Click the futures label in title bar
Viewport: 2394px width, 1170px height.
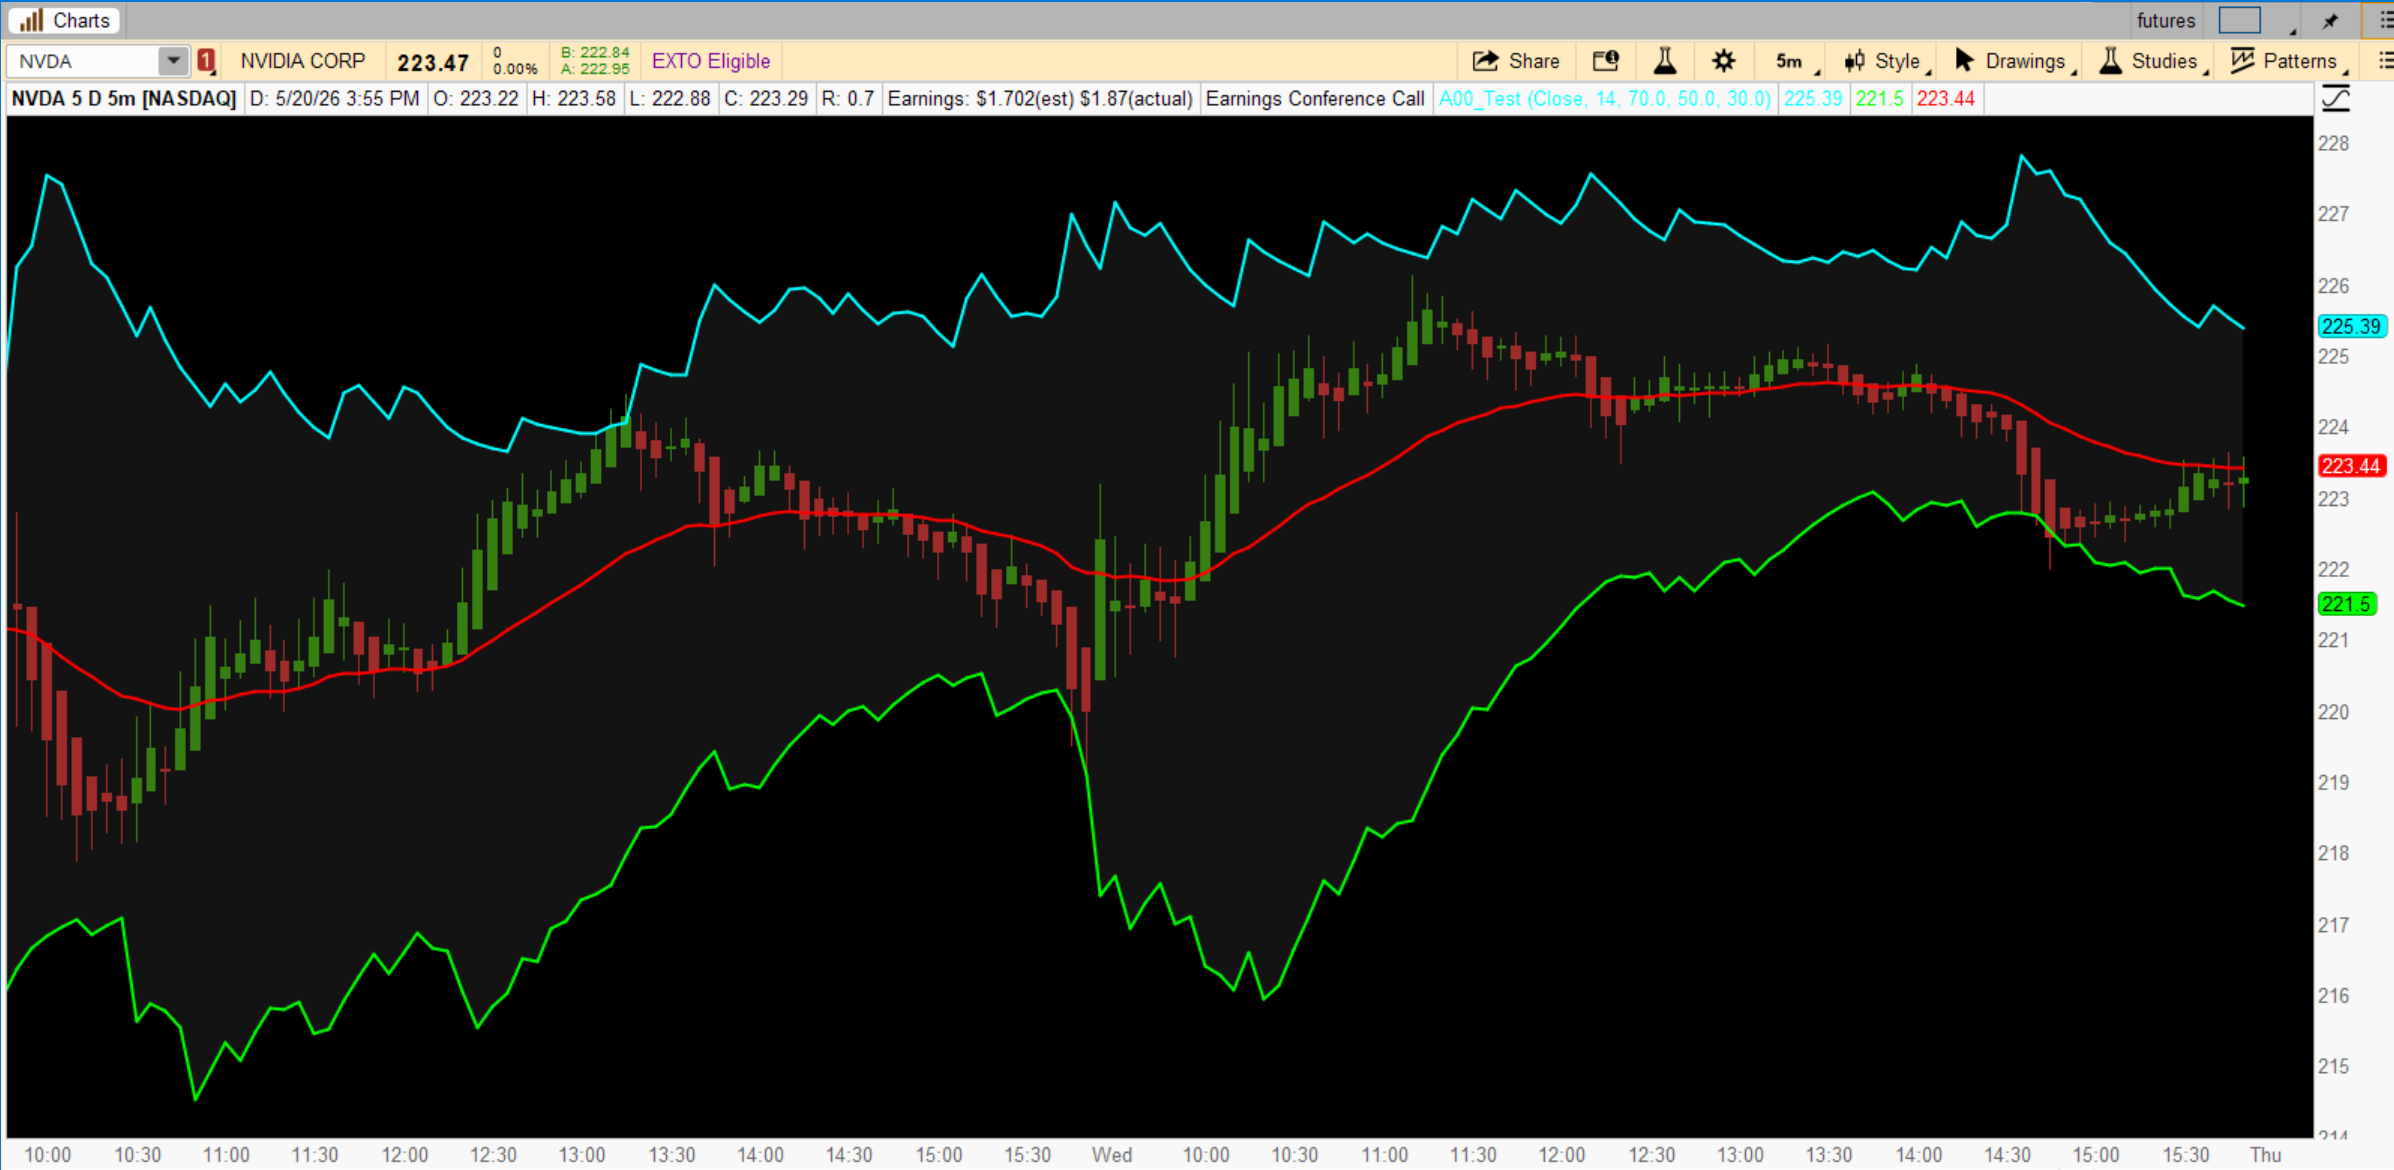point(2166,20)
